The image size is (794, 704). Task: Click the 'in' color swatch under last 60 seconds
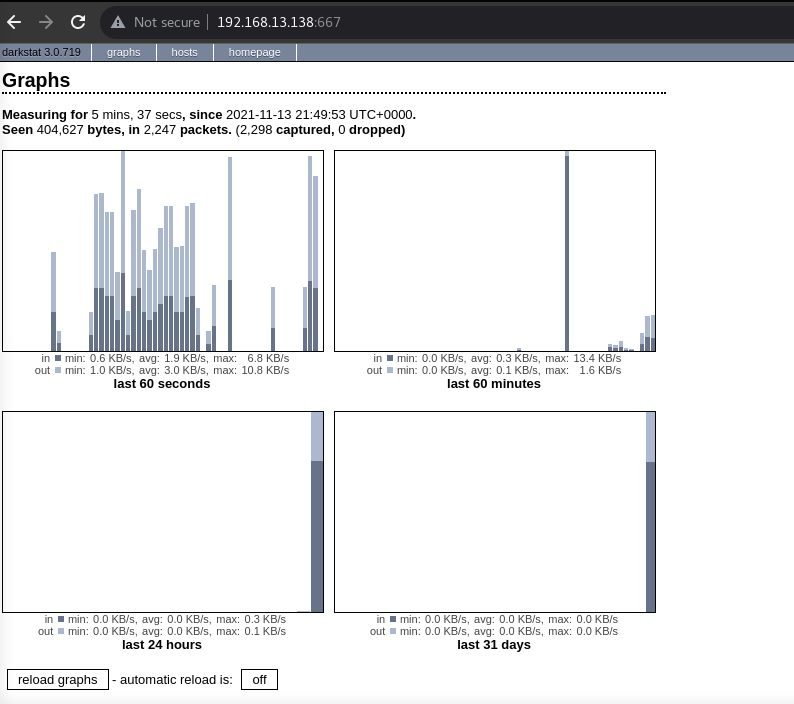click(58, 358)
